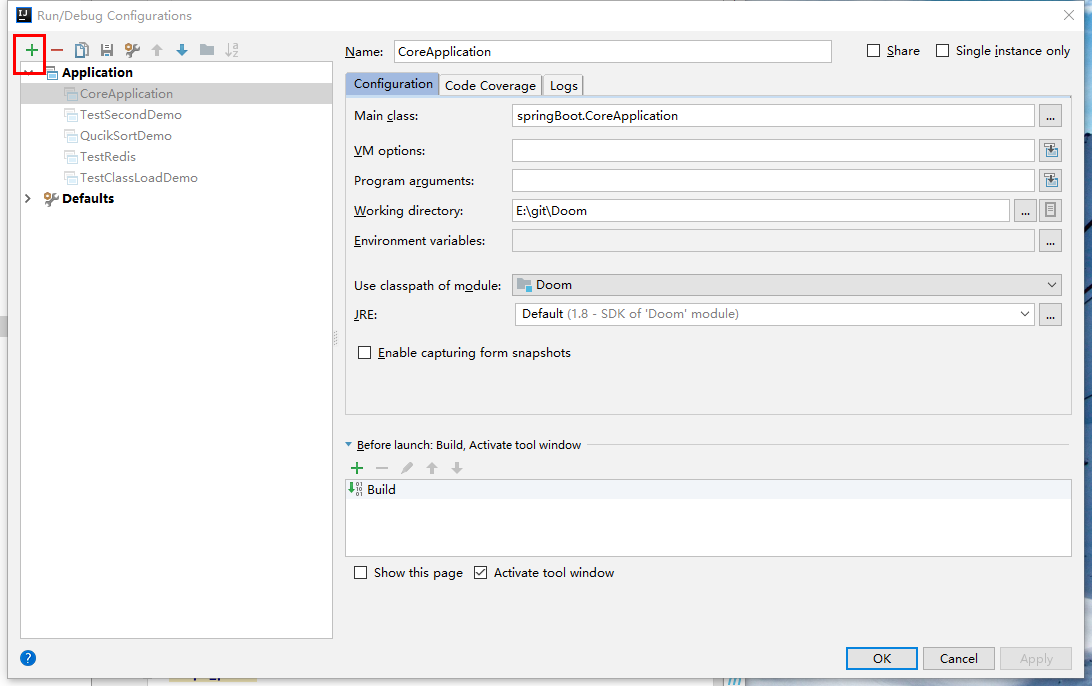Viewport: 1092px width, 686px height.
Task: Collapse the Before launch section
Action: 349,444
